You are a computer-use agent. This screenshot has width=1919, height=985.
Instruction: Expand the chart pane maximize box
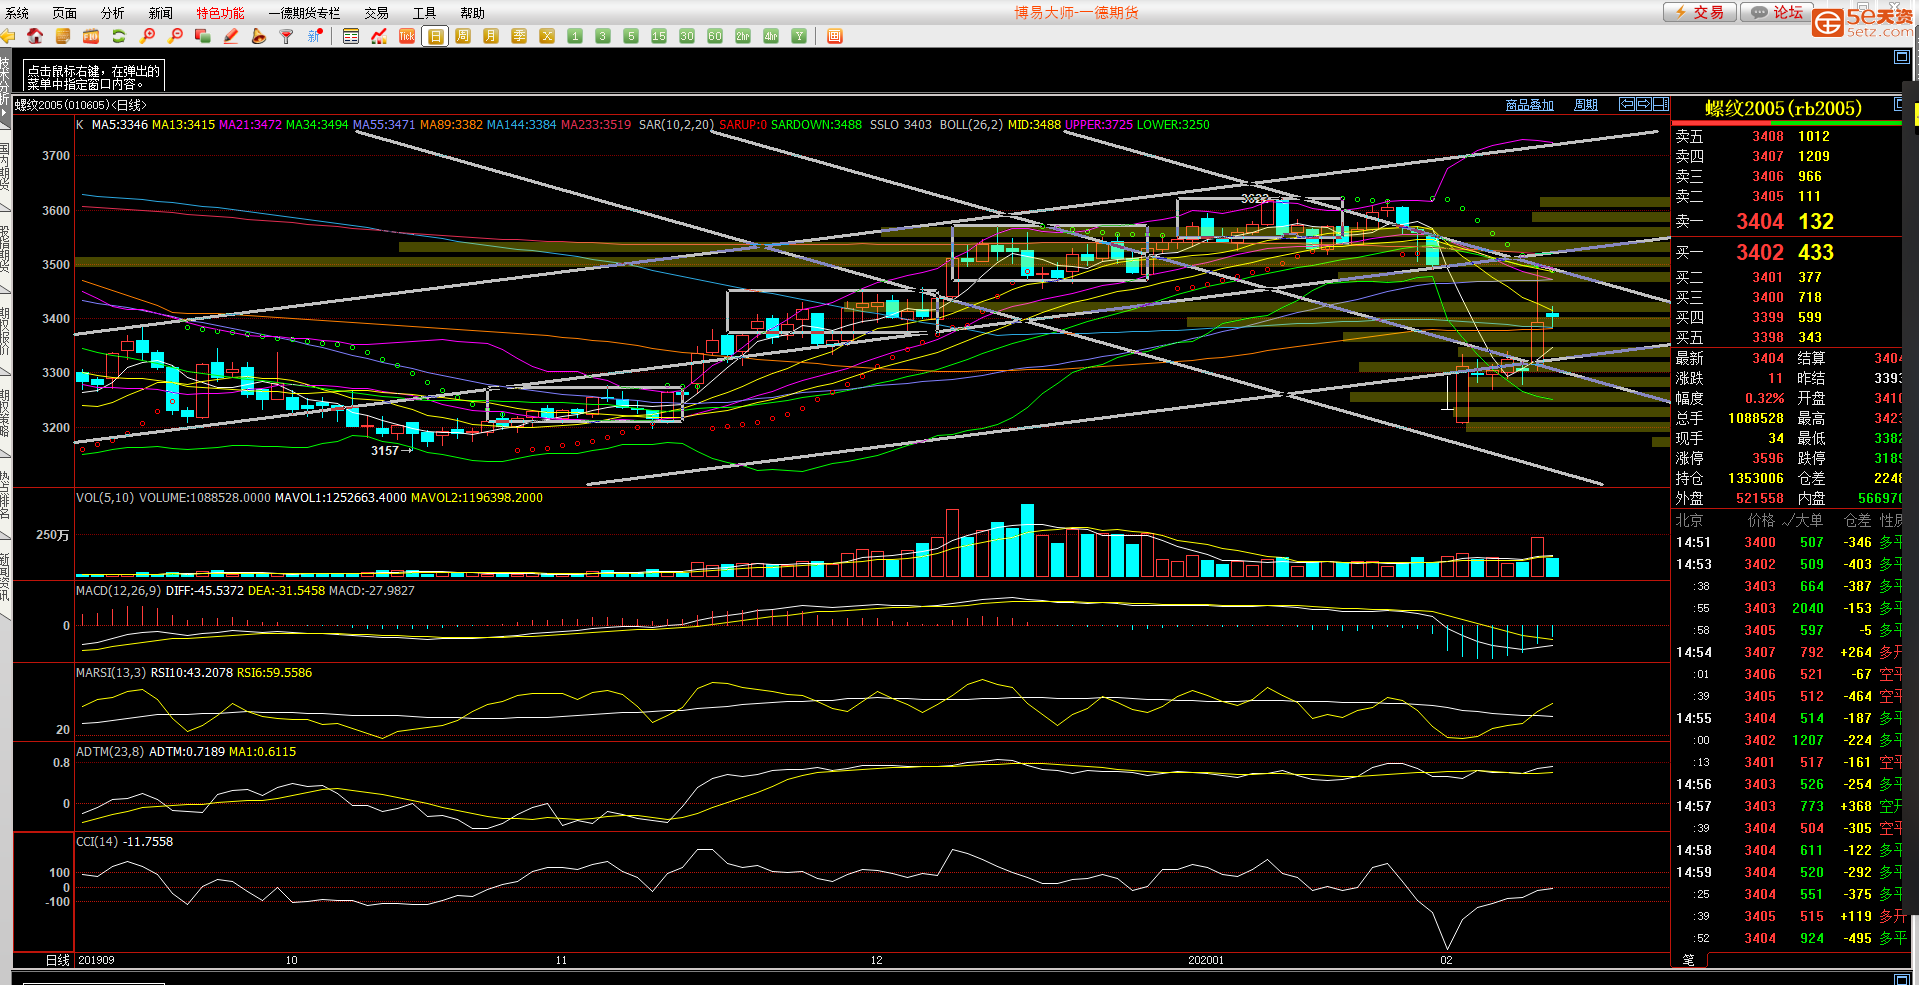click(x=1902, y=57)
